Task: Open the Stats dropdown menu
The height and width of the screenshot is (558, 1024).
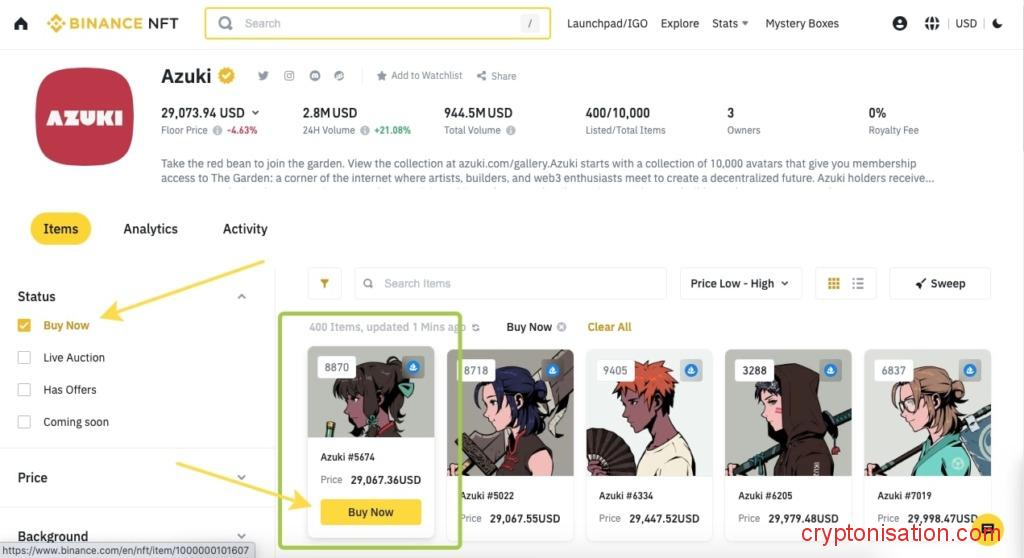Action: [x=729, y=24]
